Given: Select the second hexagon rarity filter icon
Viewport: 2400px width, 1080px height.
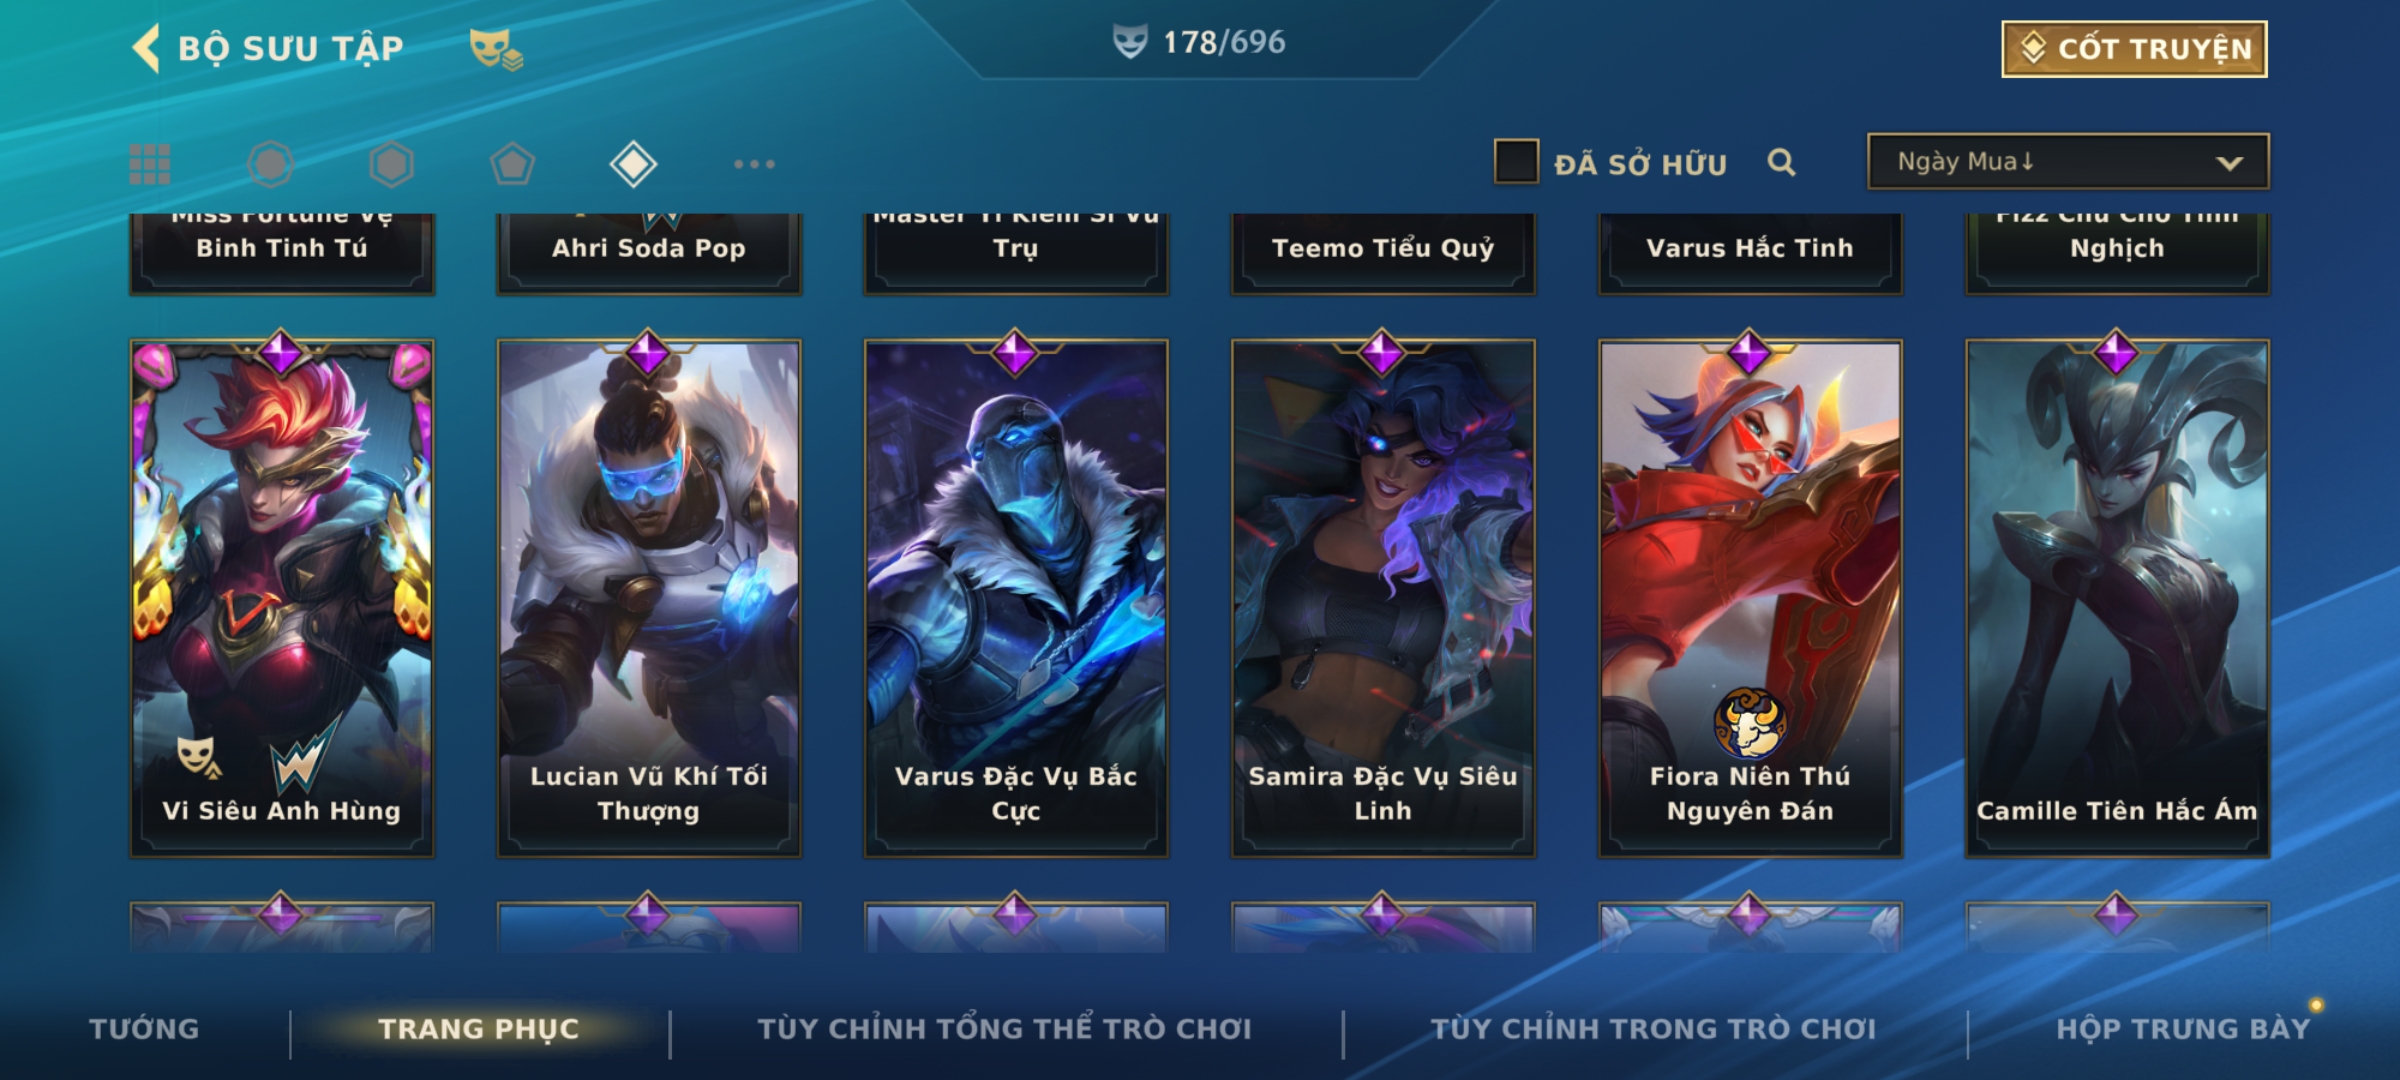Looking at the screenshot, I should tap(391, 164).
